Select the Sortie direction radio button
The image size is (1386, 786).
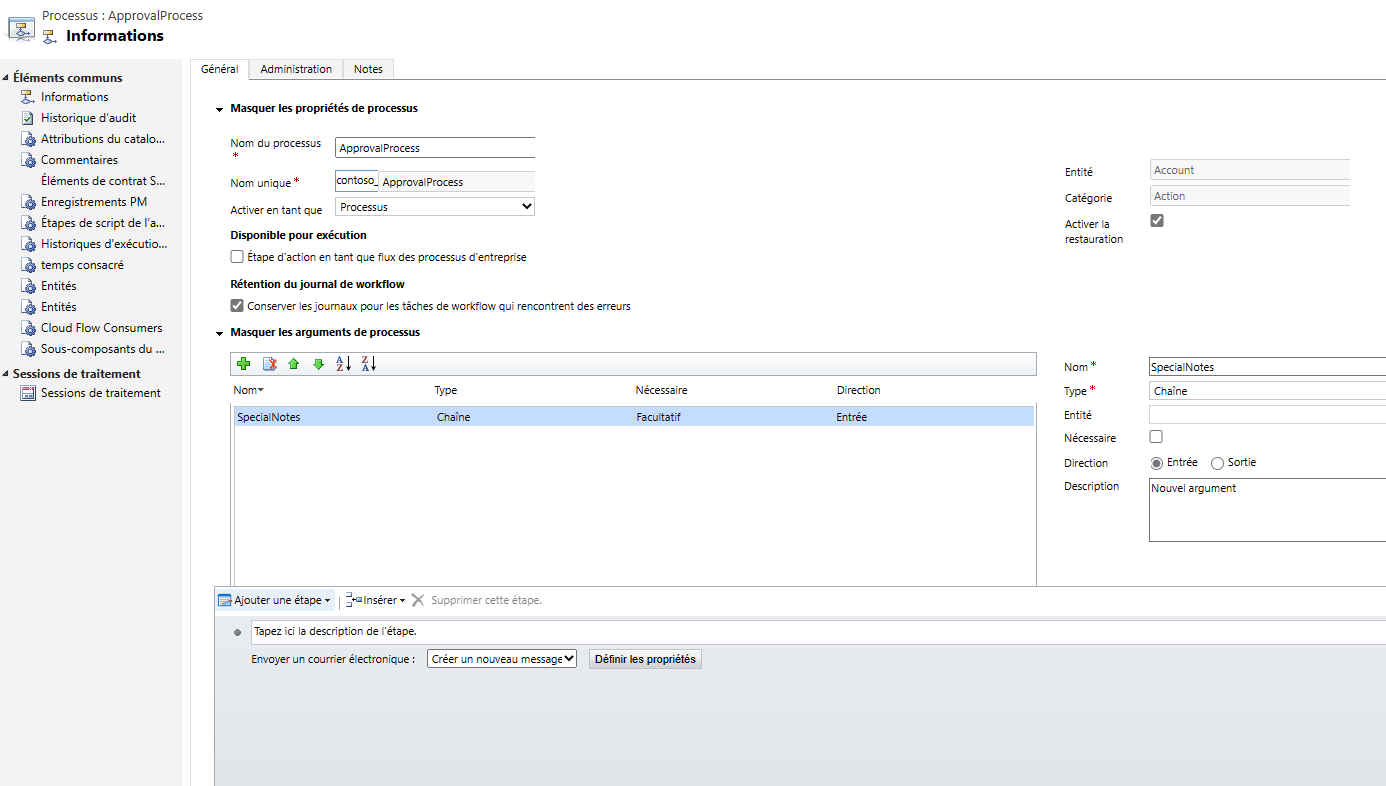point(1217,463)
